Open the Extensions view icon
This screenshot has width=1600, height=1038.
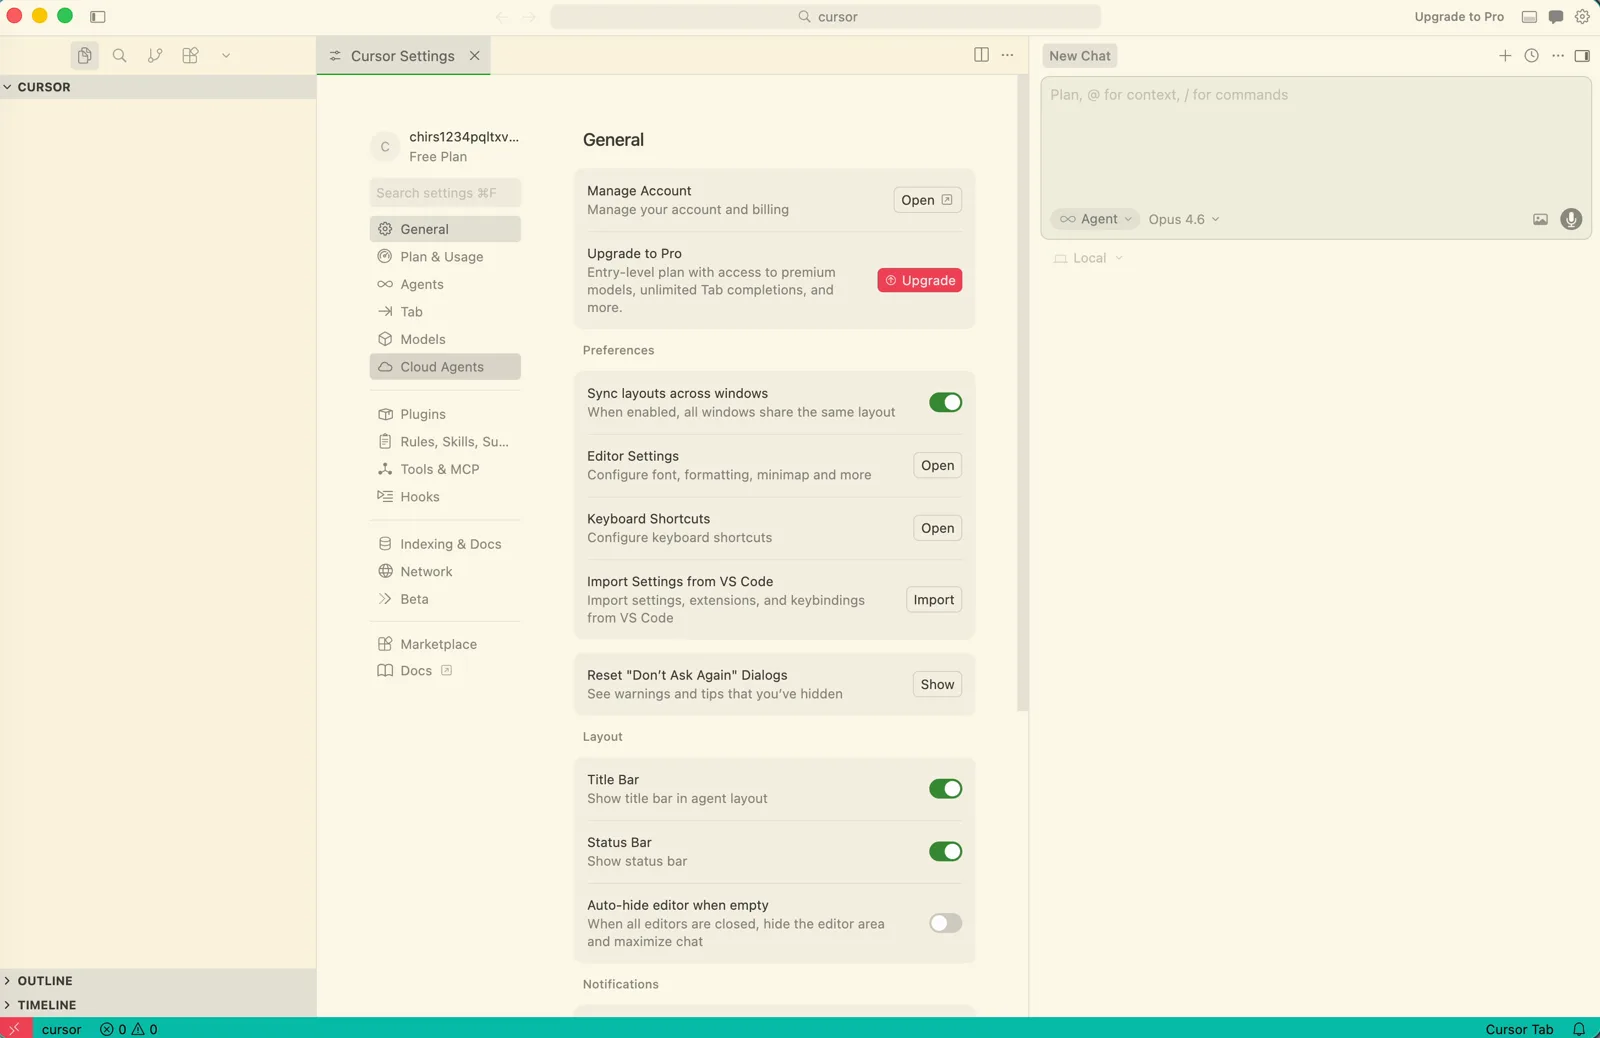(x=190, y=56)
